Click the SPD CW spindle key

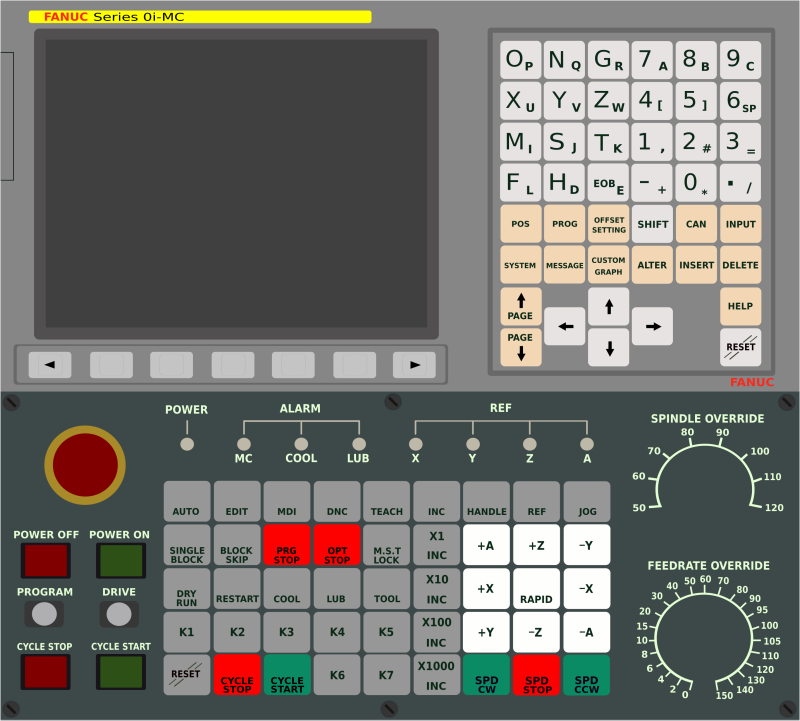[x=486, y=675]
